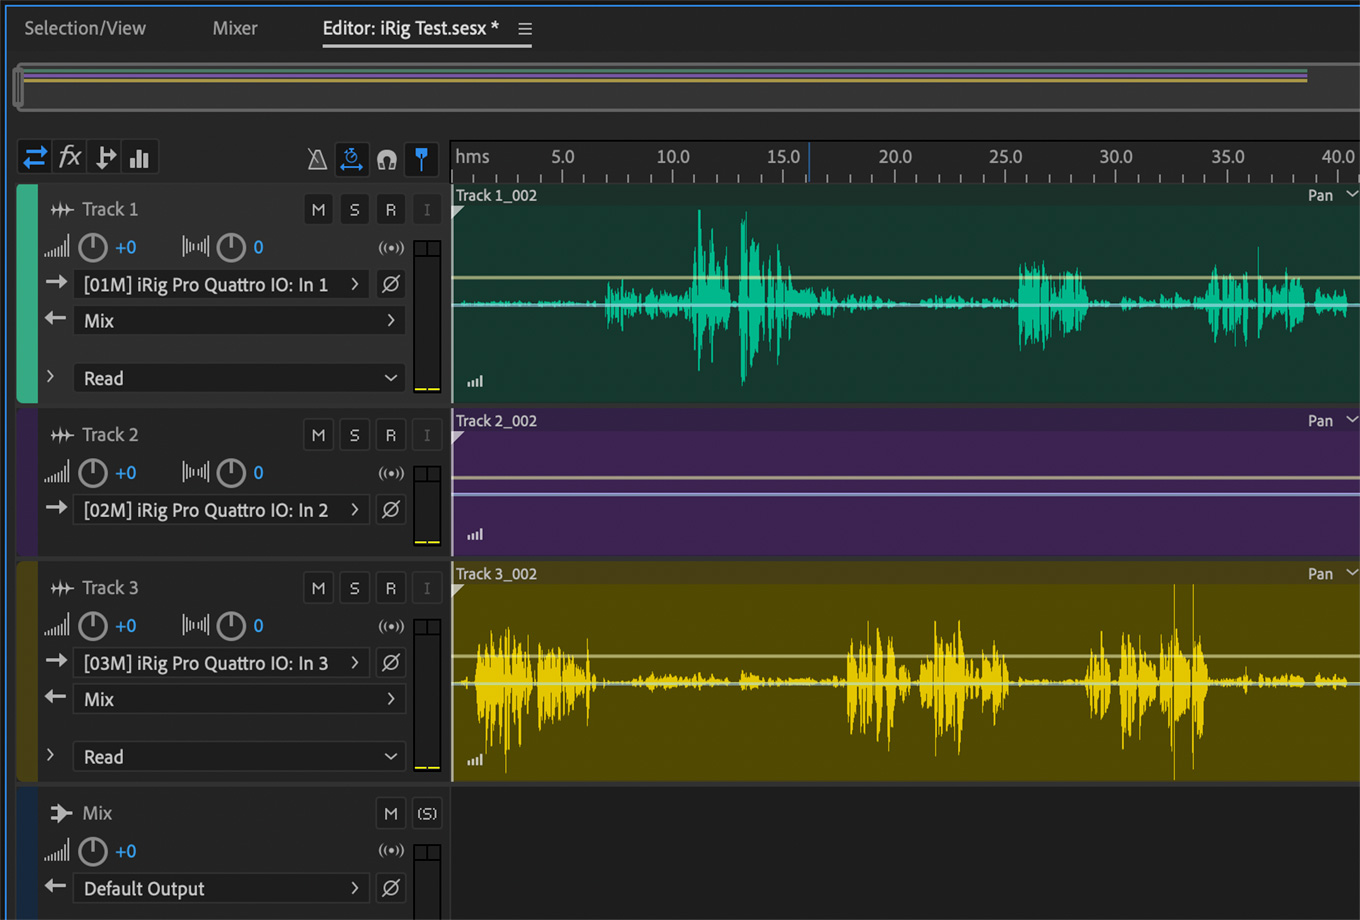
Task: Click the Track 3 Mix output button
Action: [239, 699]
